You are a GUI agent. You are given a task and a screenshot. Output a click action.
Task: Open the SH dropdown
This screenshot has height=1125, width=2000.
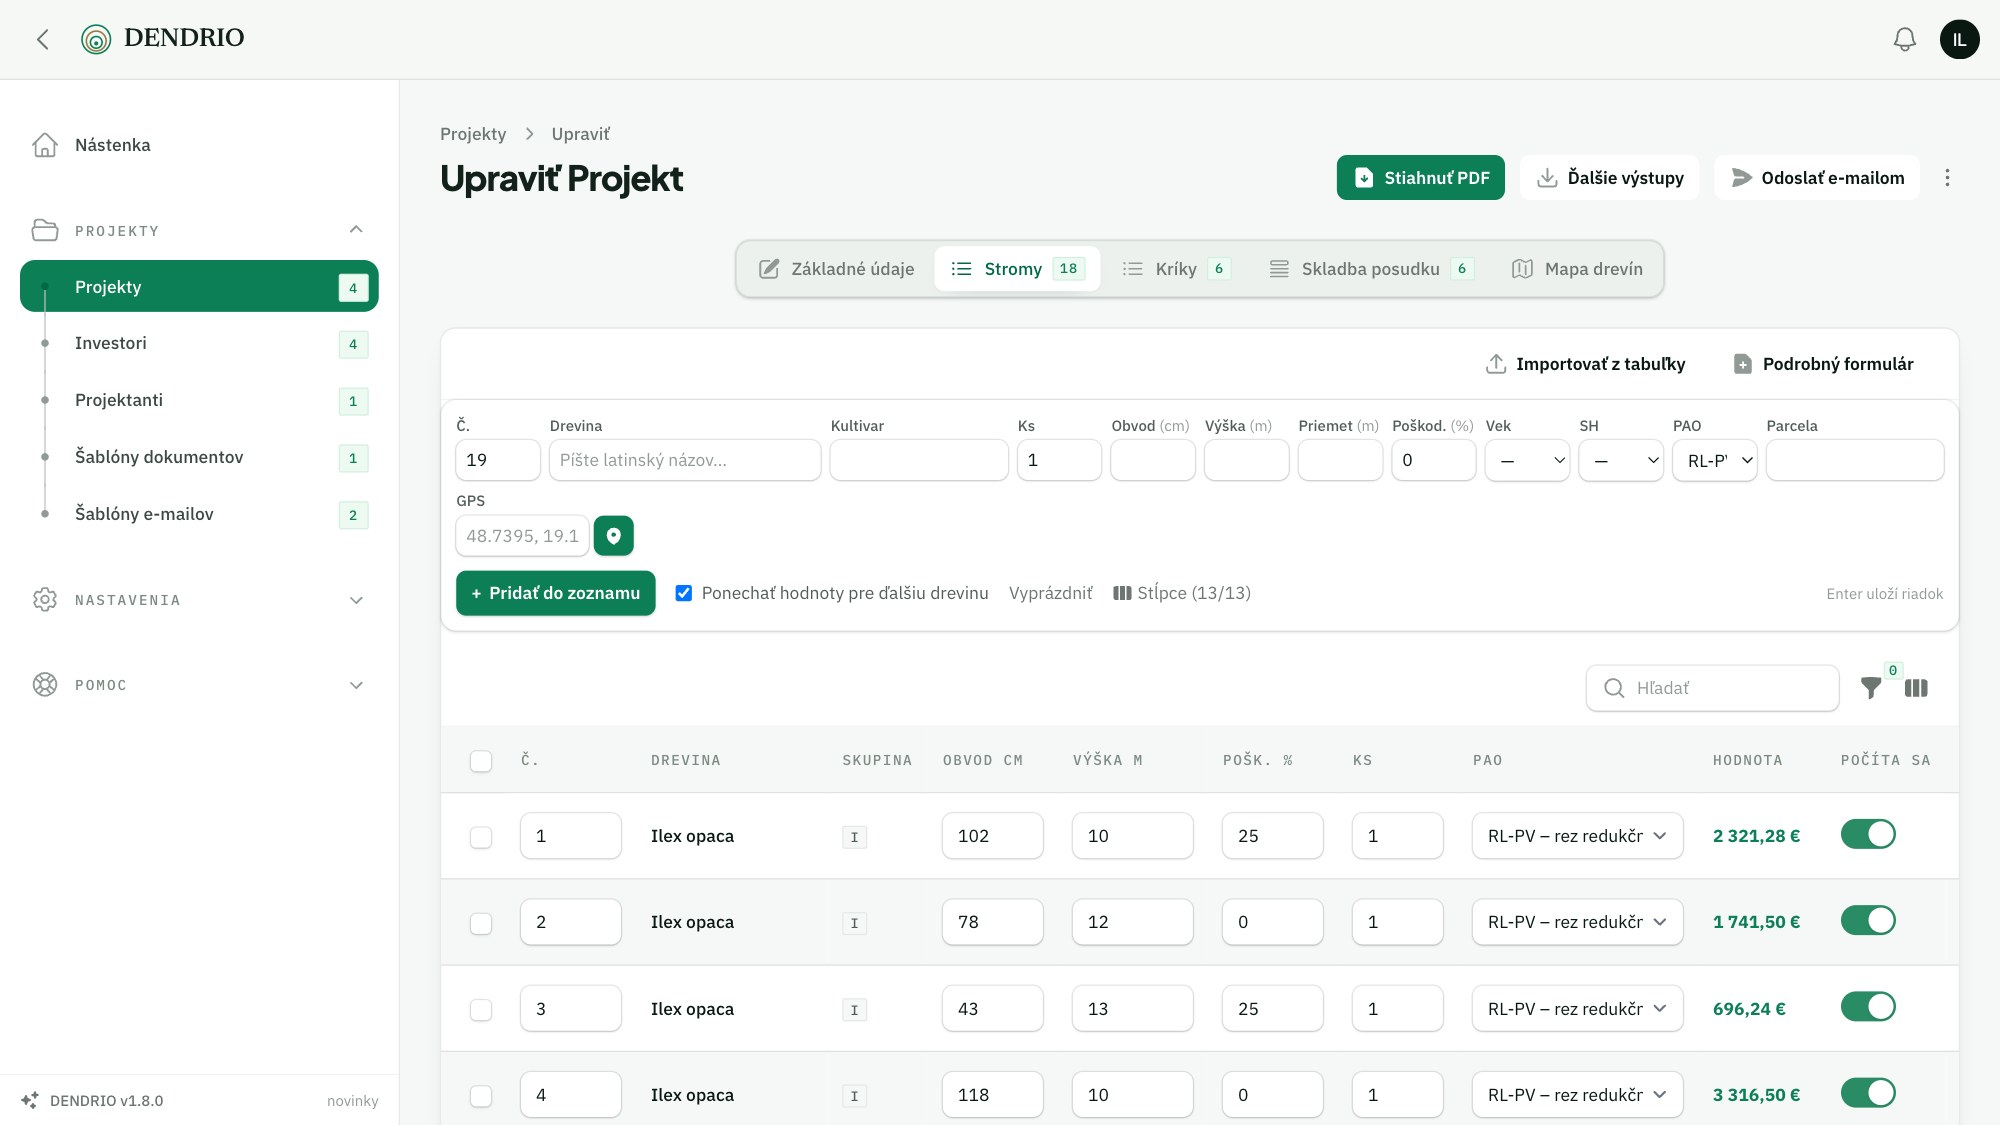coord(1621,461)
